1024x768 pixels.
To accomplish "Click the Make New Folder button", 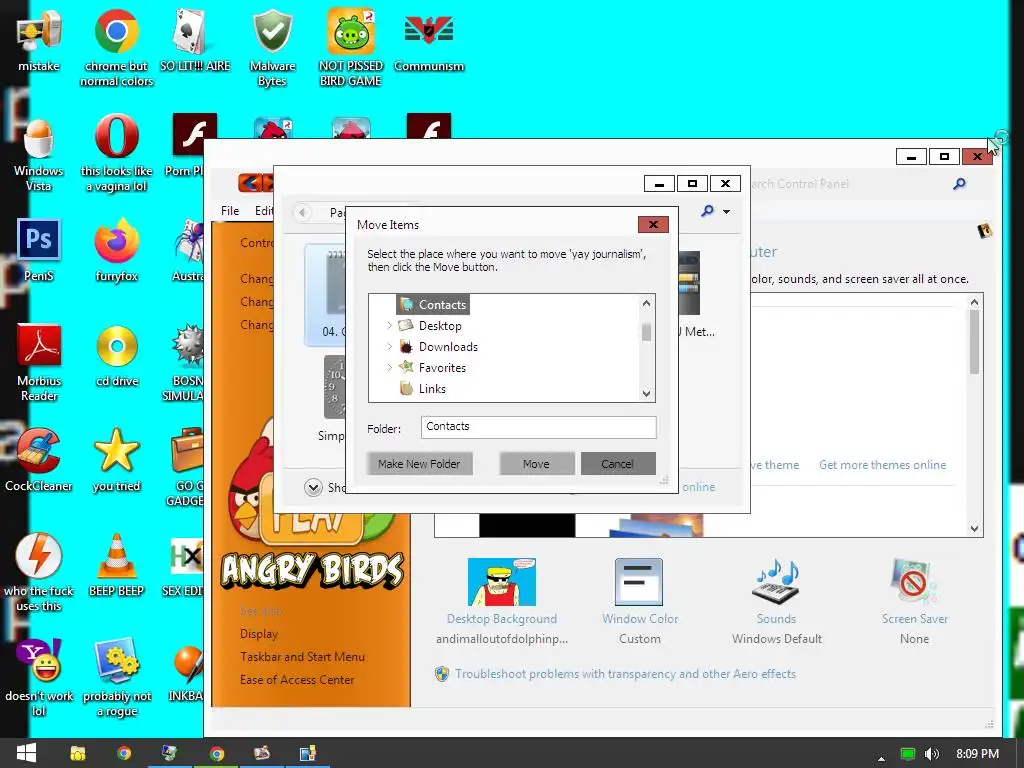I will pyautogui.click(x=419, y=464).
